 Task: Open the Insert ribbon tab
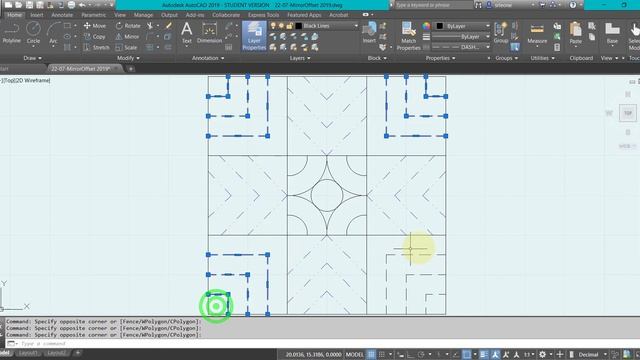(36, 15)
